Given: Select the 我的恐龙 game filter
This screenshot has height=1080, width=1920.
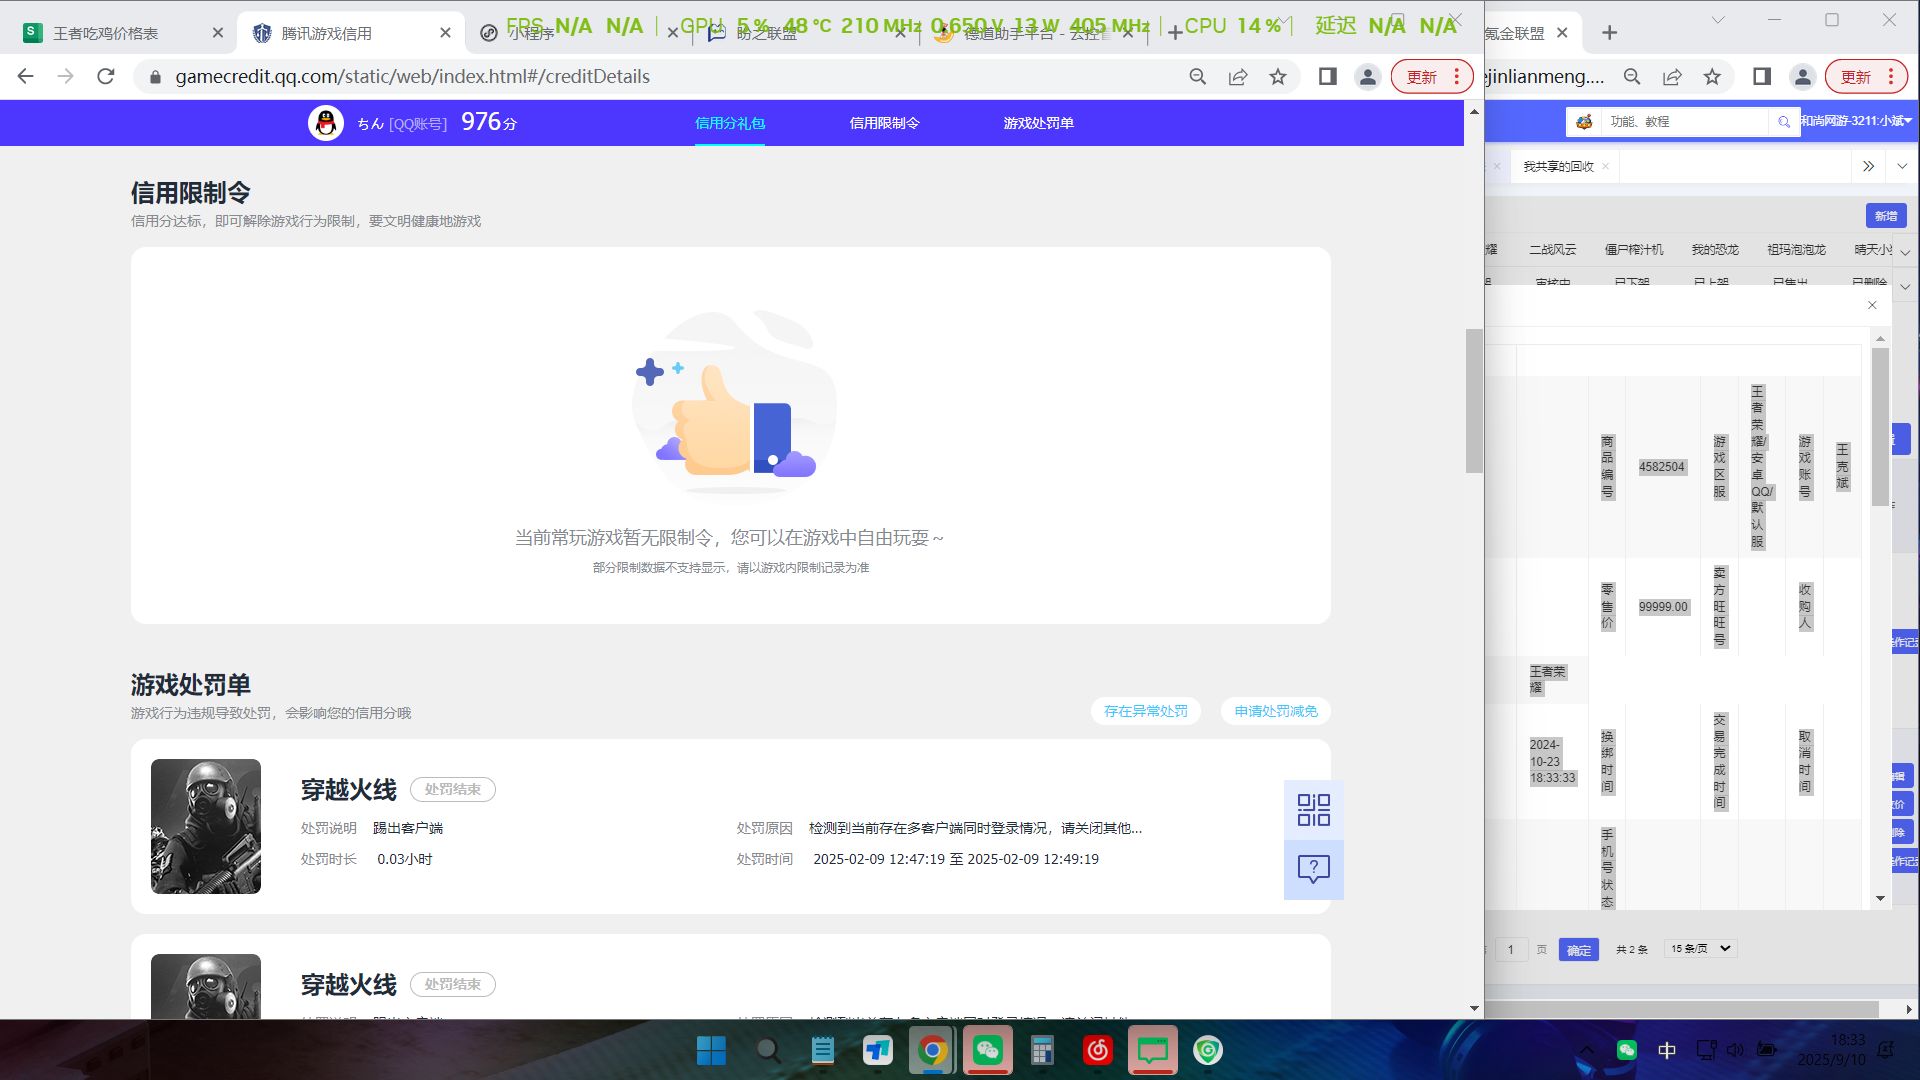Looking at the screenshot, I should coord(1715,249).
